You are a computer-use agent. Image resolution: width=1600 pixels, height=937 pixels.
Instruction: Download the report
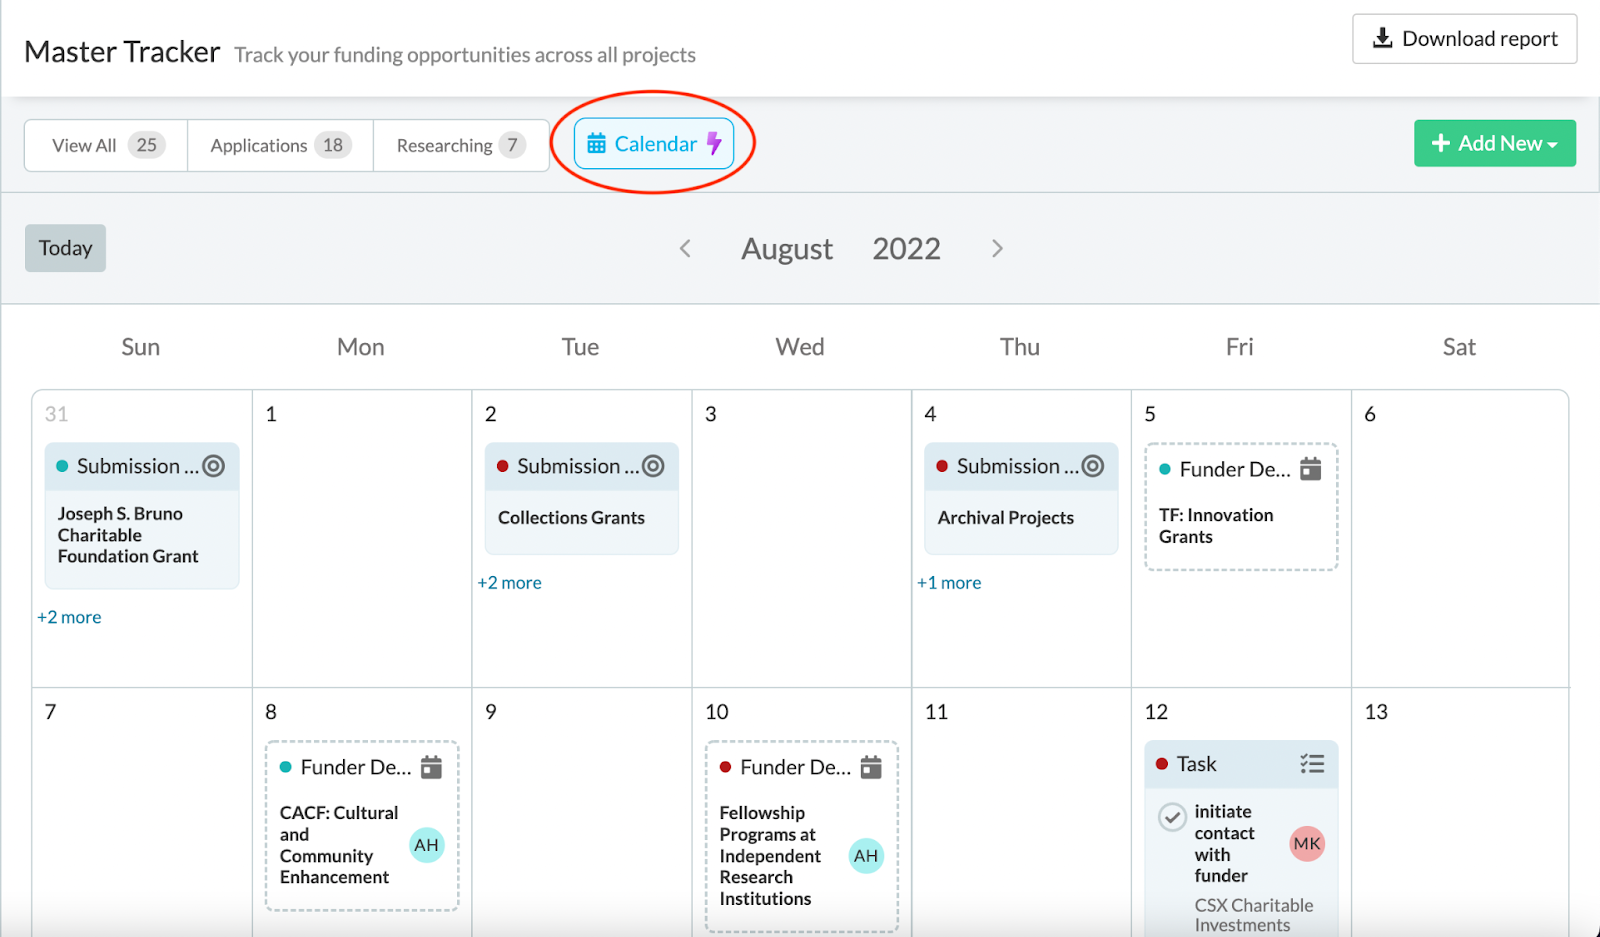pos(1465,39)
